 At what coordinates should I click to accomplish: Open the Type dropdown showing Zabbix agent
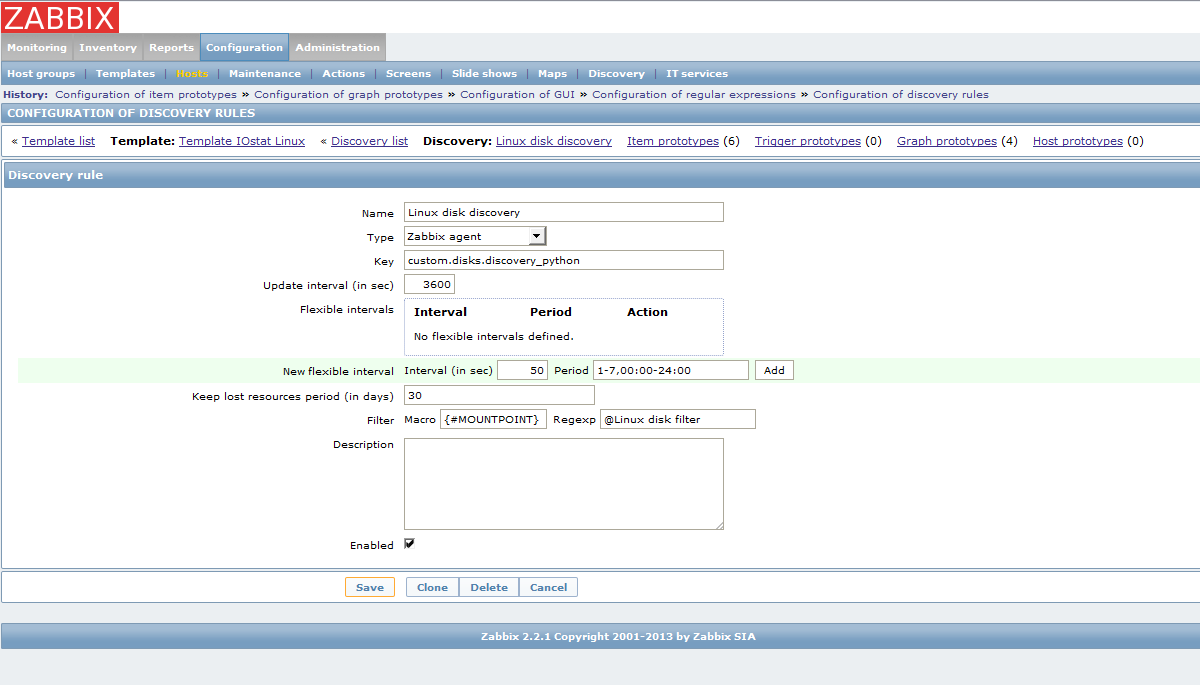pyautogui.click(x=475, y=236)
